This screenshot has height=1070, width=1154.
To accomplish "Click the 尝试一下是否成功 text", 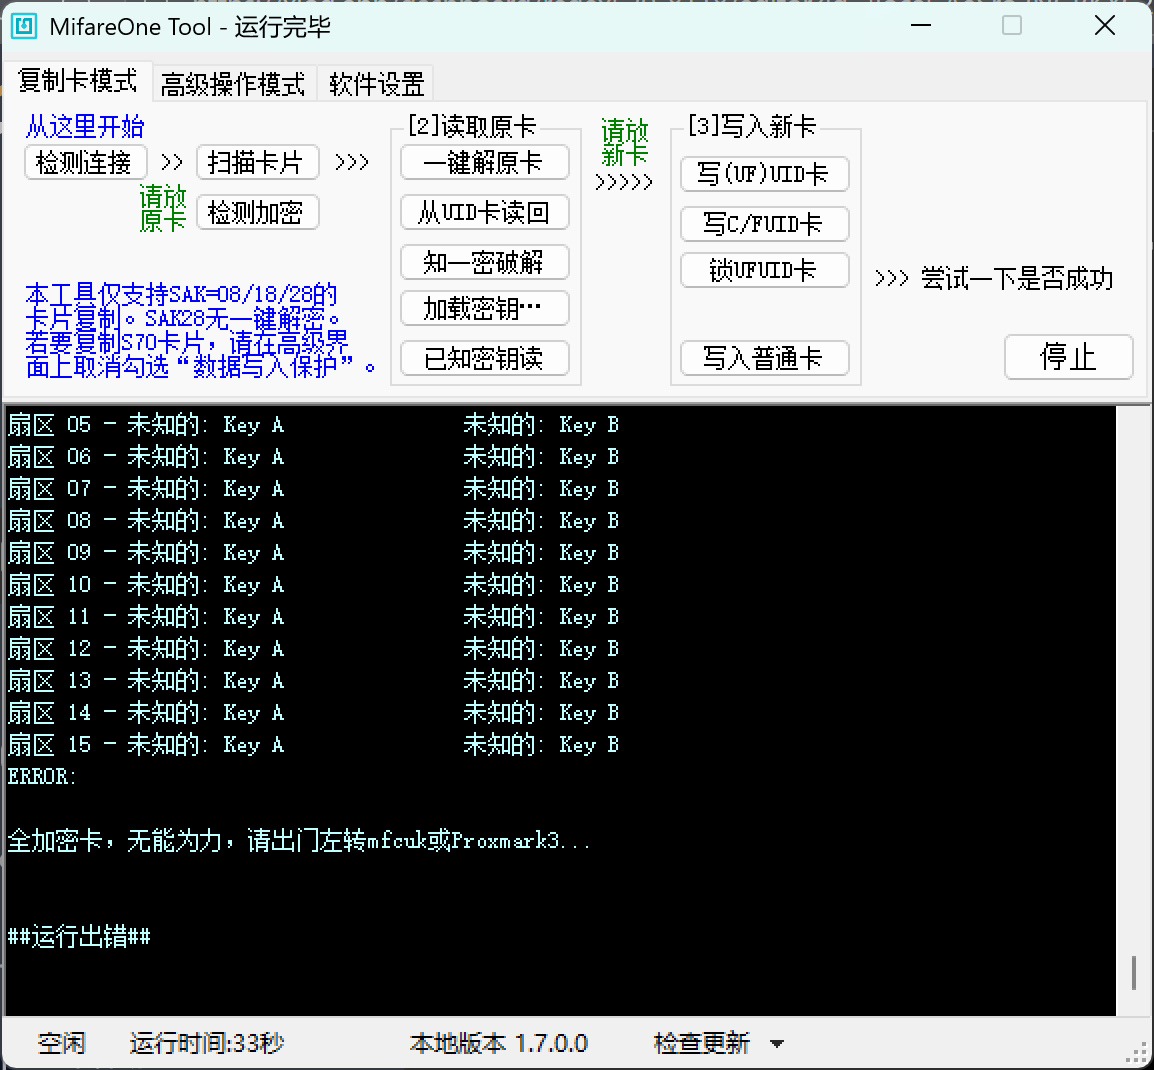I will (x=1016, y=279).
